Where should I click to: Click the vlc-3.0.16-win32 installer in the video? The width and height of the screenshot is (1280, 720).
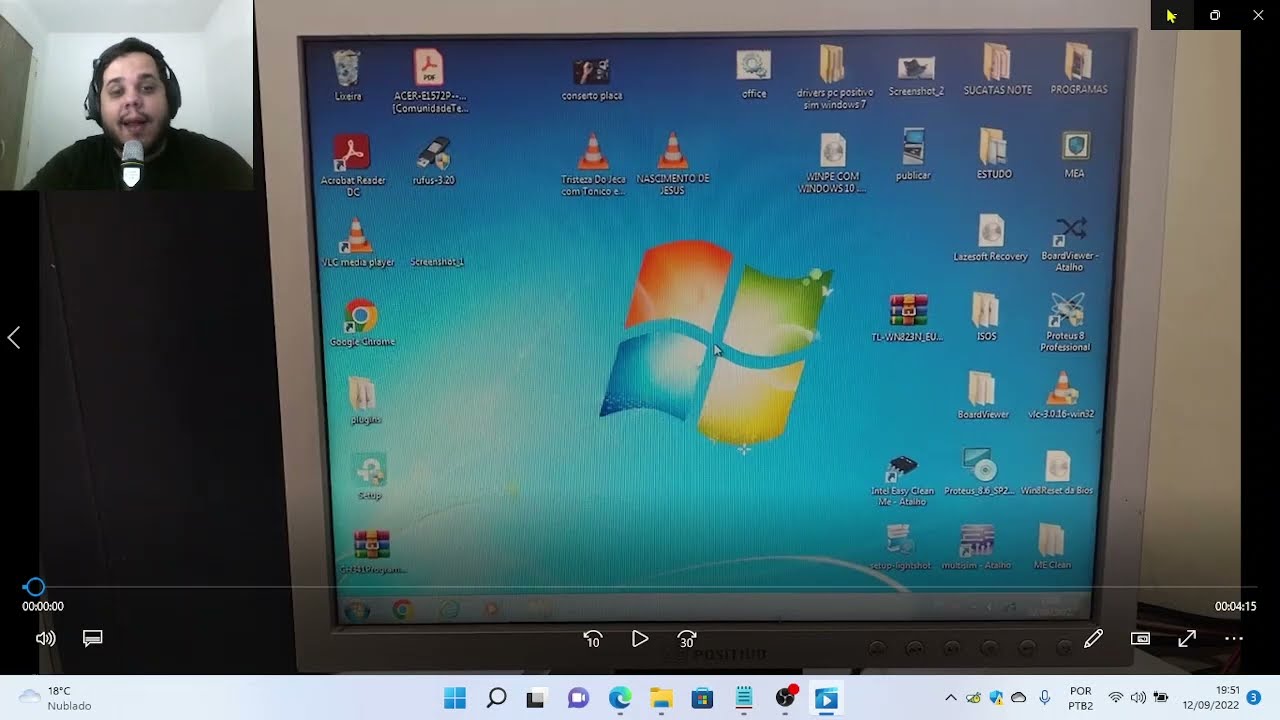pos(1061,395)
